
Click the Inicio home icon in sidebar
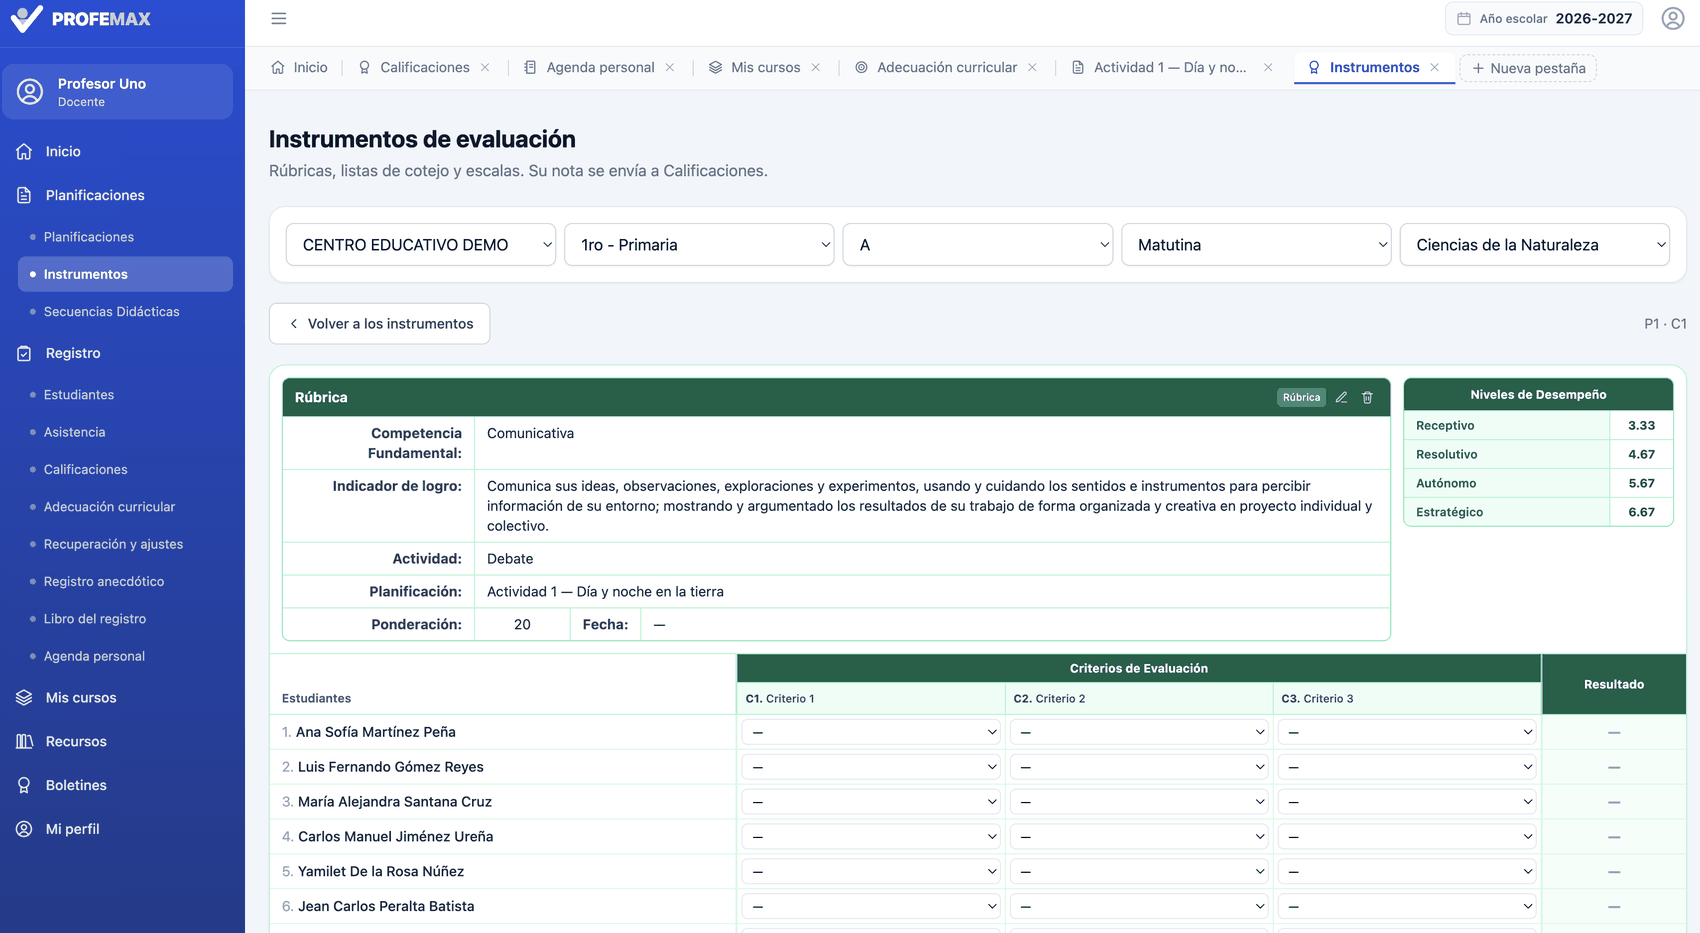[24, 151]
